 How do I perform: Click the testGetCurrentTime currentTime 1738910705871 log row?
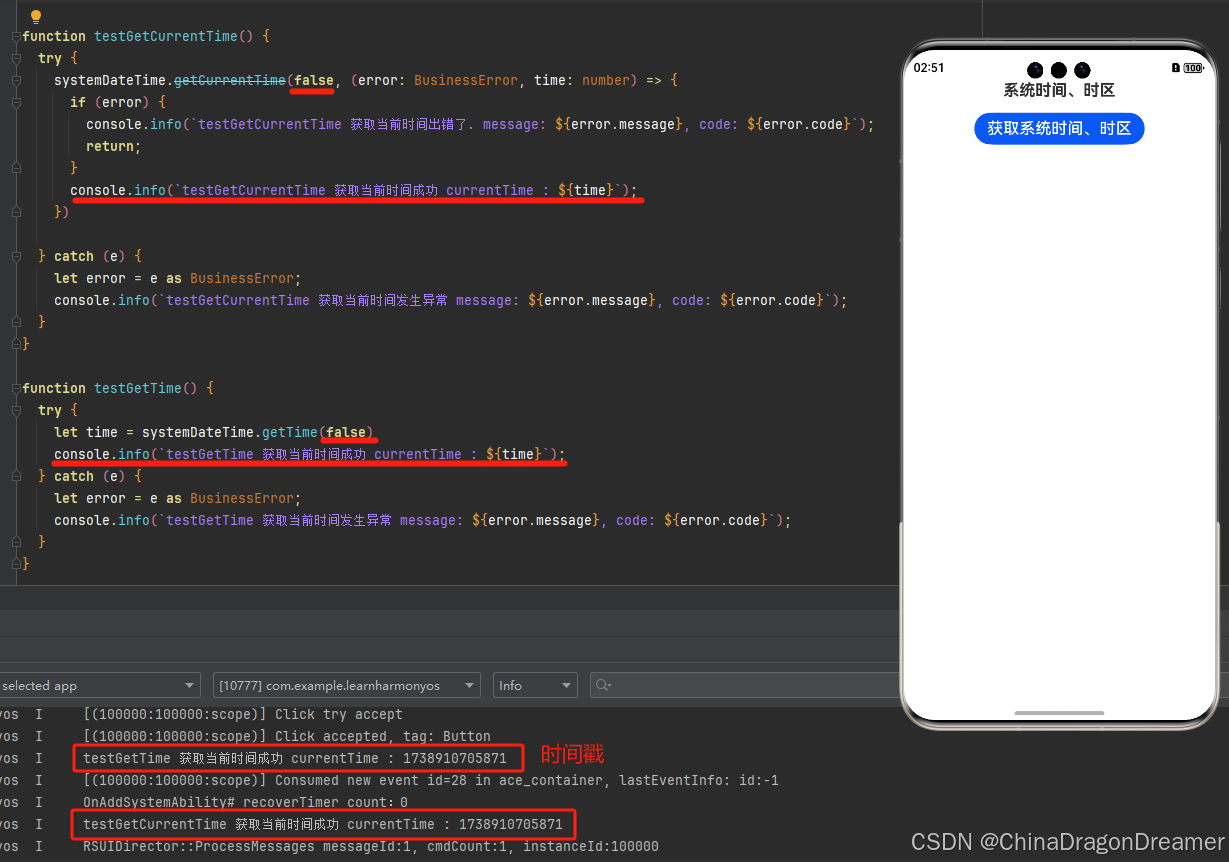pos(323,824)
